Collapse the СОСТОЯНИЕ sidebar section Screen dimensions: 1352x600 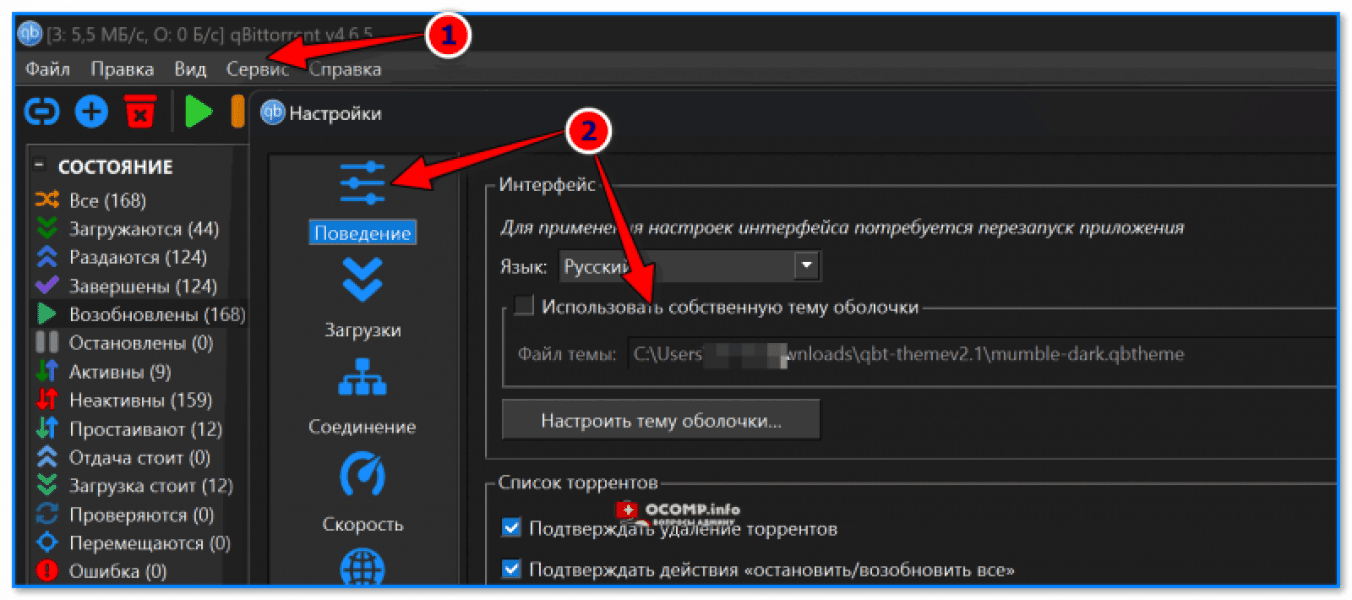click(x=39, y=166)
